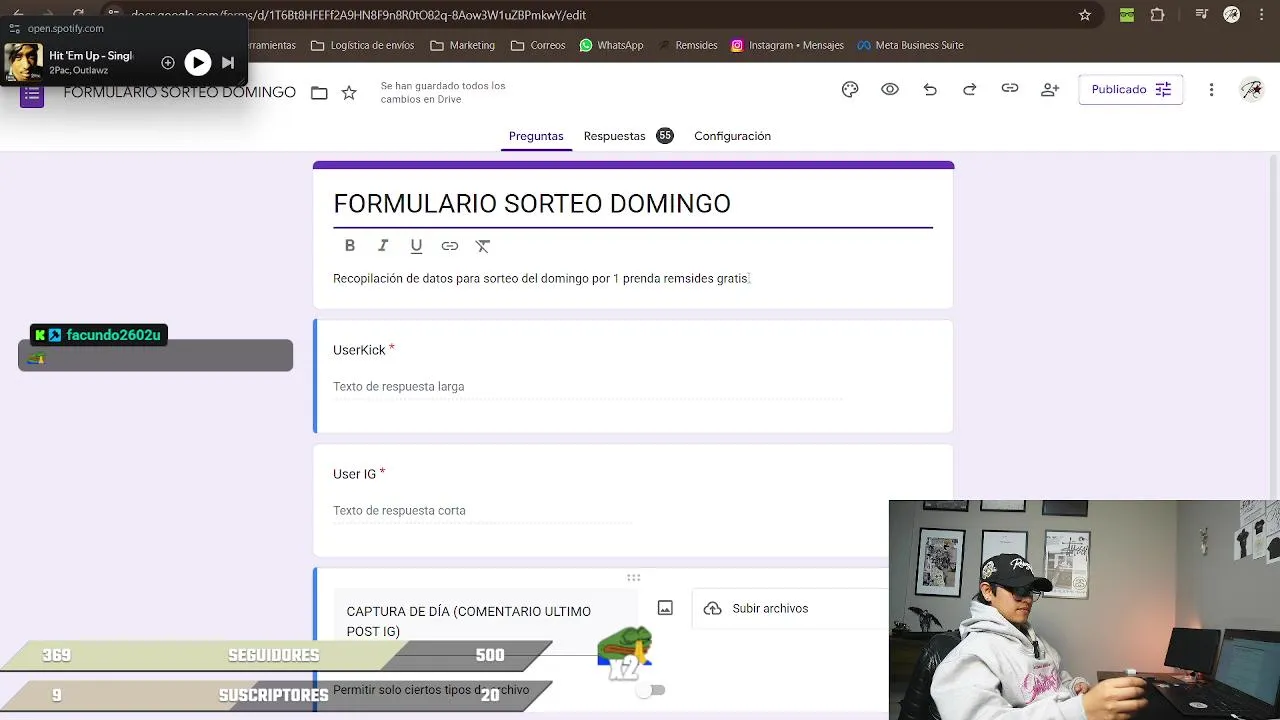
Task: Open the theme customization palette
Action: click(850, 89)
